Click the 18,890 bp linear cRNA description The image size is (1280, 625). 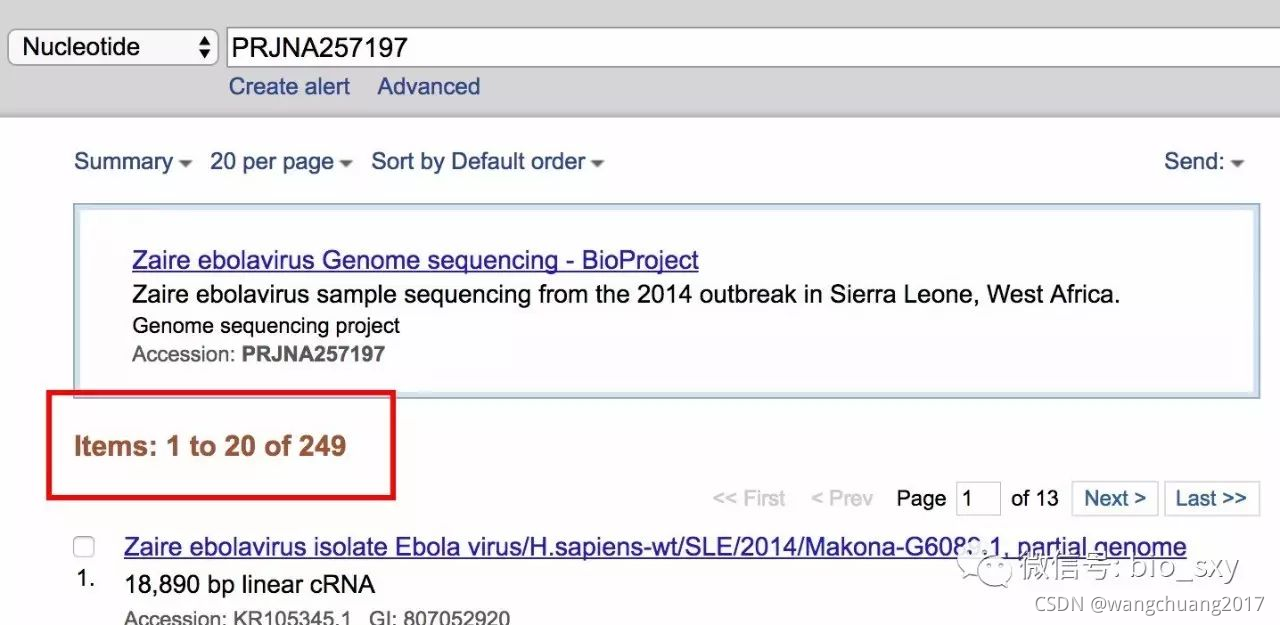[x=249, y=584]
